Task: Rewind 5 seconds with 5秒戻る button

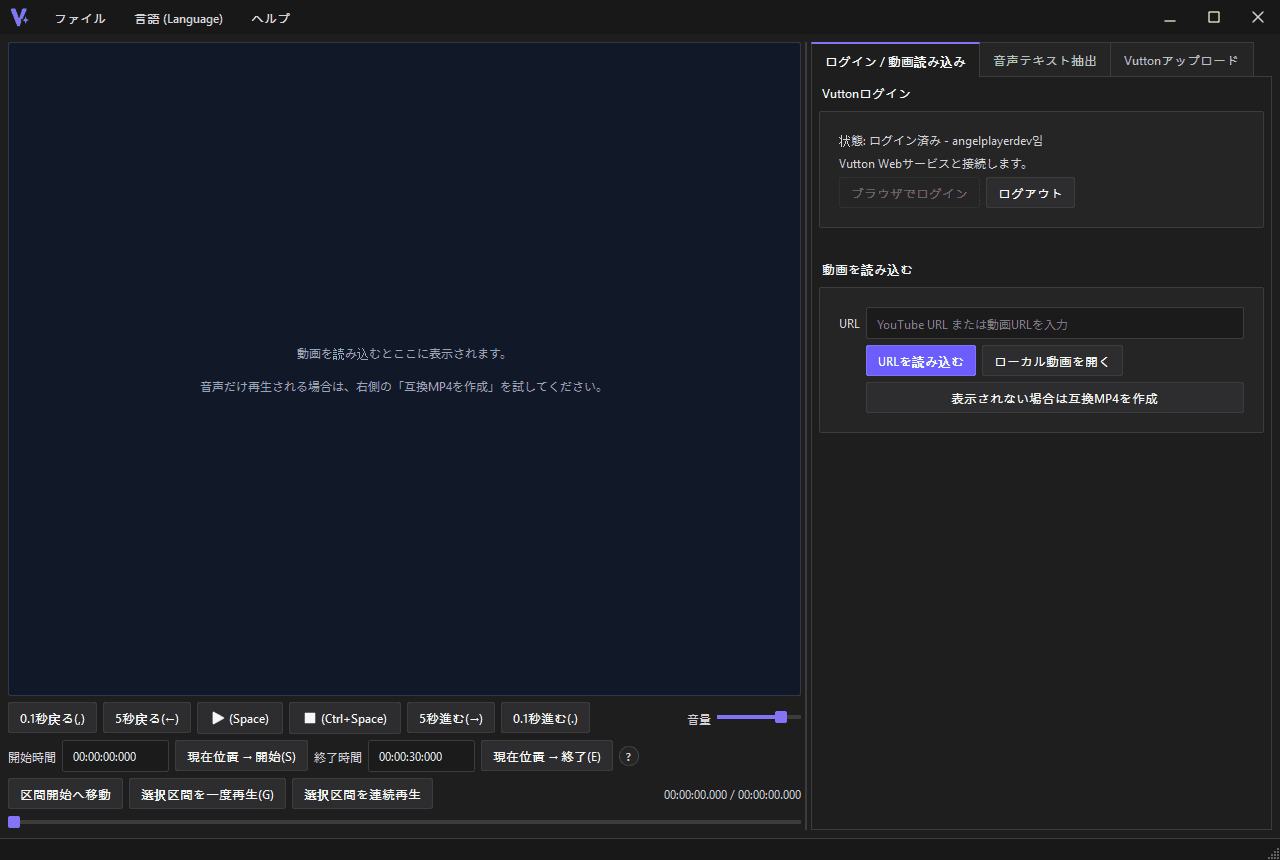Action: (x=147, y=718)
